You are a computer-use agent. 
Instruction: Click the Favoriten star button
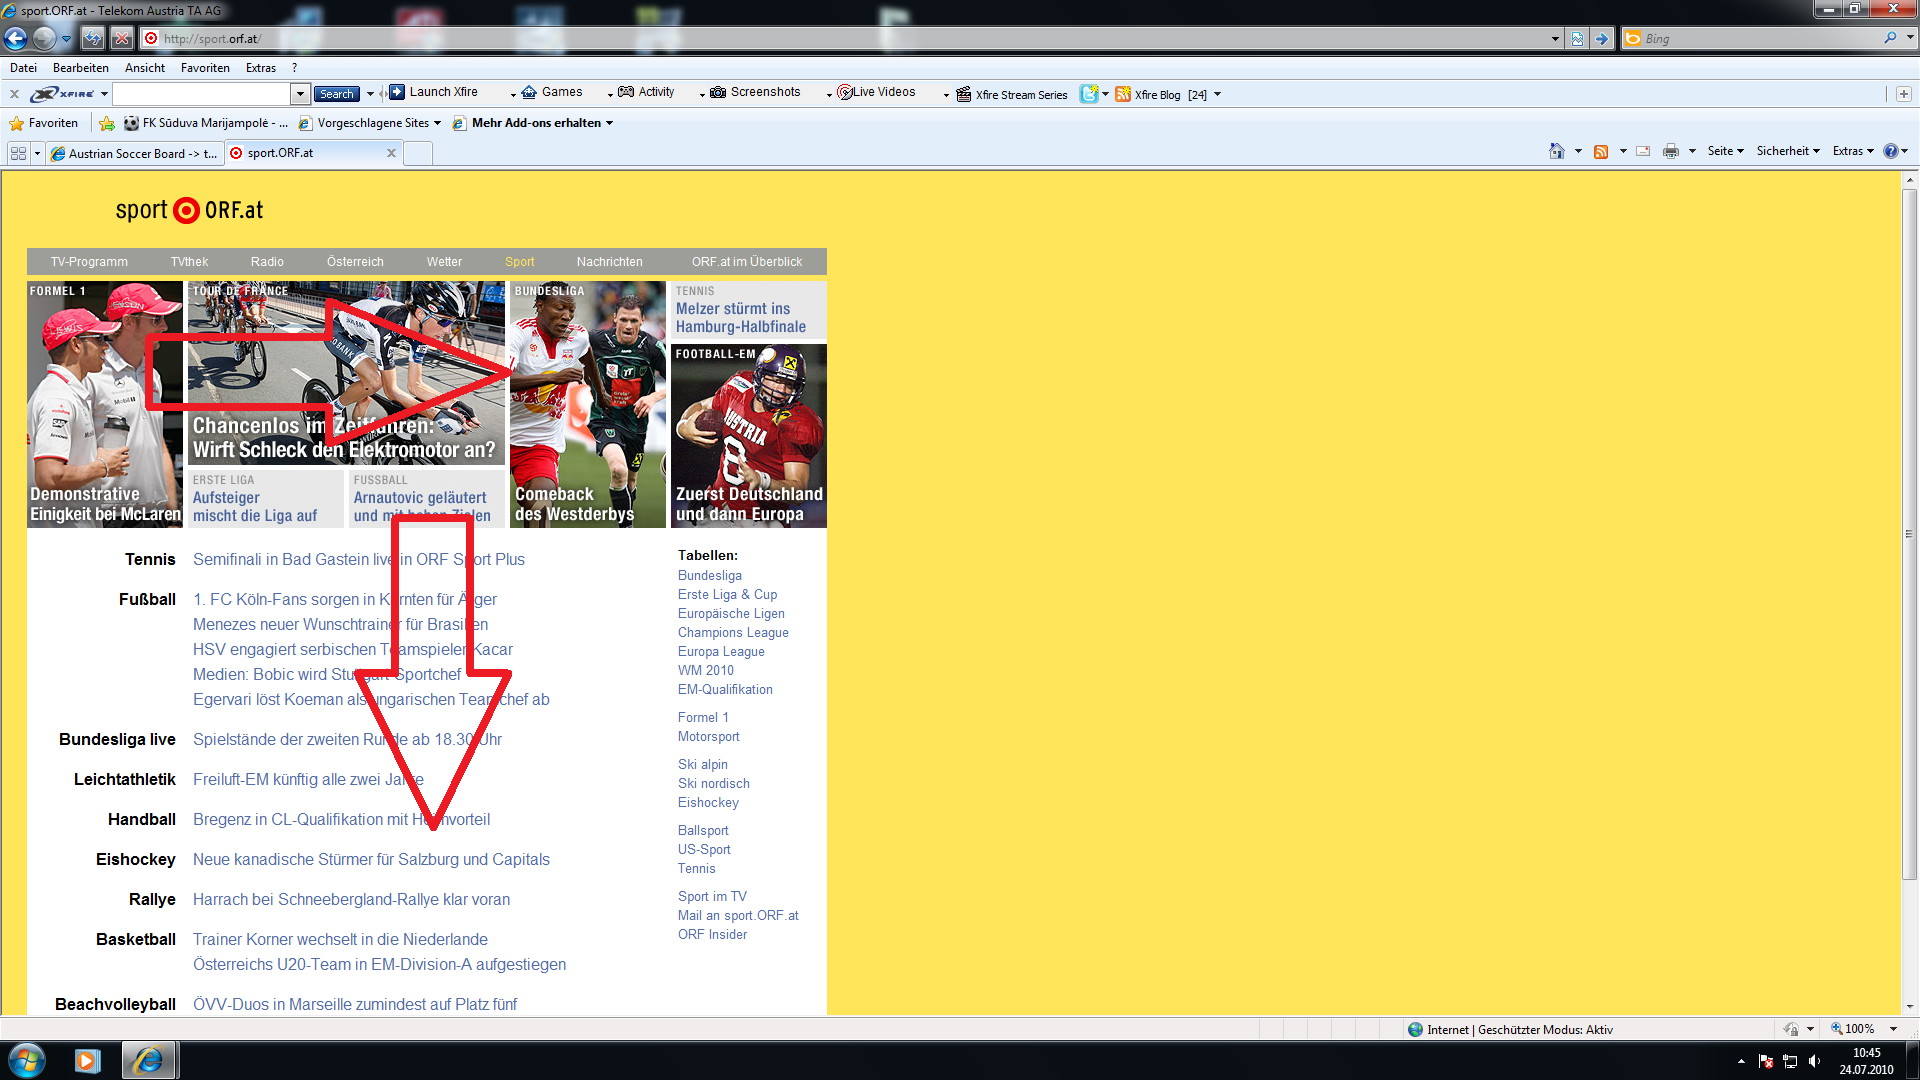tap(43, 123)
